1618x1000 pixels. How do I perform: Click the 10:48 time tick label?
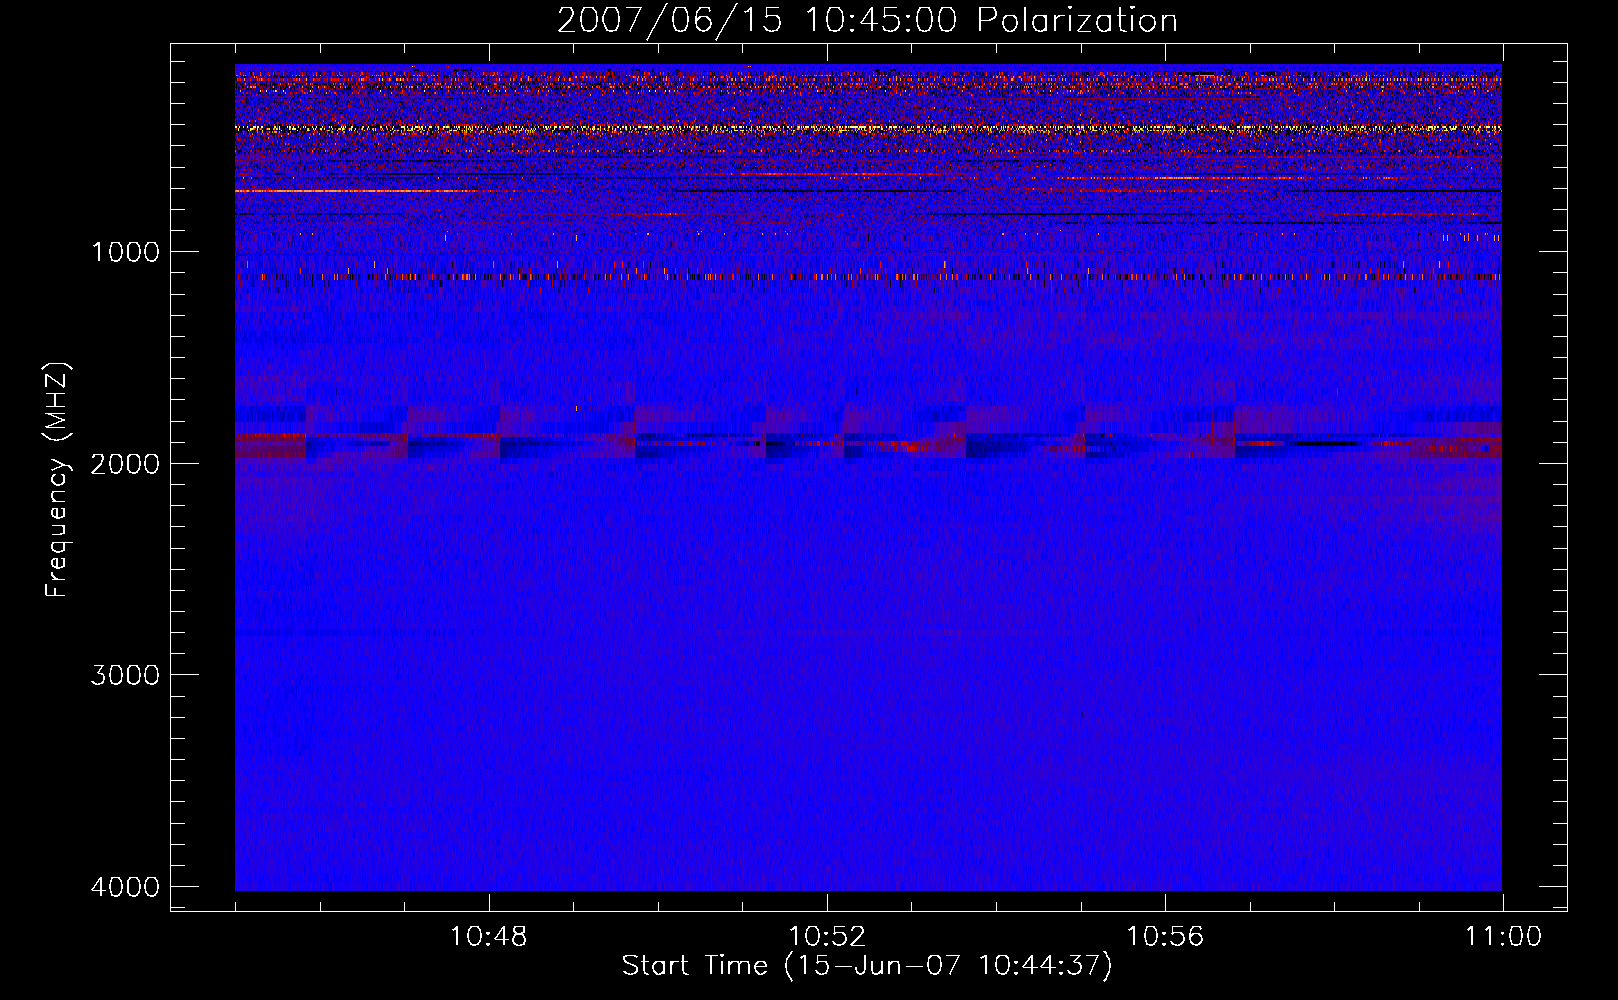488,937
